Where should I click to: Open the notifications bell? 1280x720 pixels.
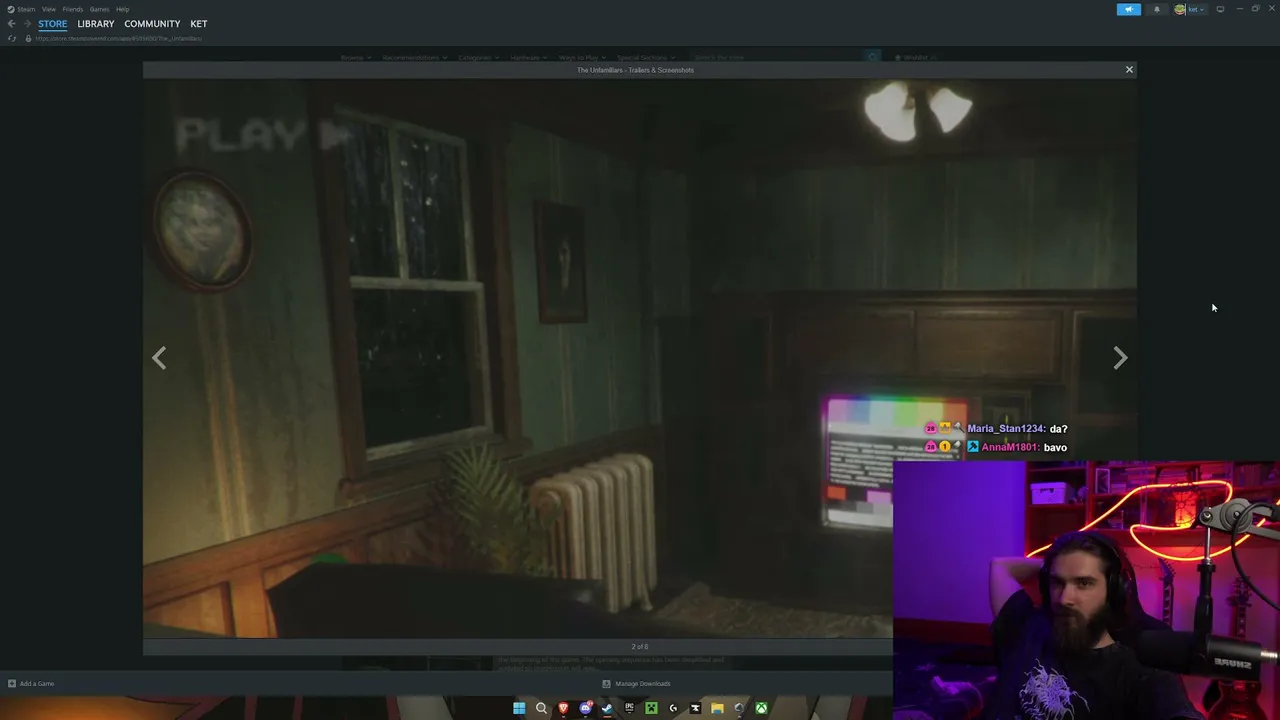(x=1157, y=9)
